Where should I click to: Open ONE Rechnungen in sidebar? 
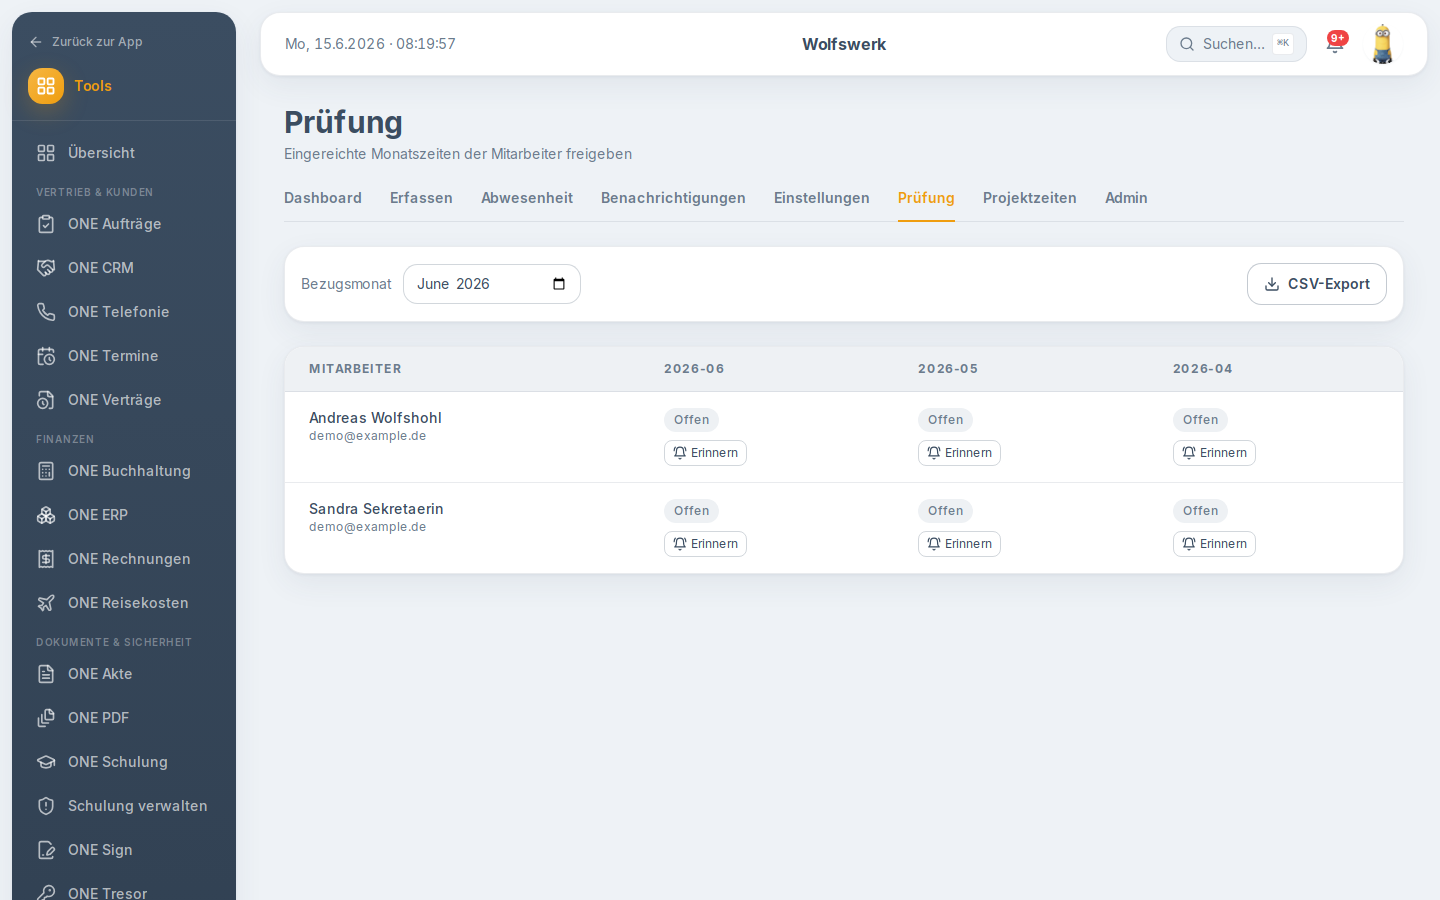(x=124, y=559)
